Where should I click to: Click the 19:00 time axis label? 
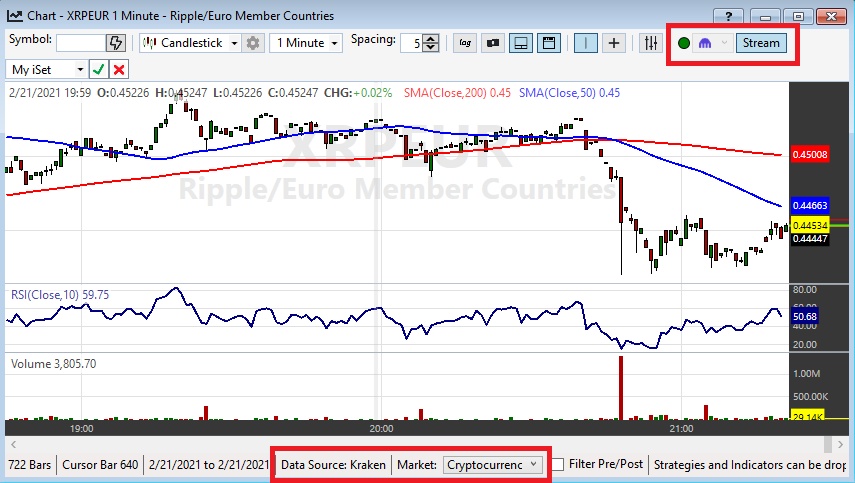(82, 428)
